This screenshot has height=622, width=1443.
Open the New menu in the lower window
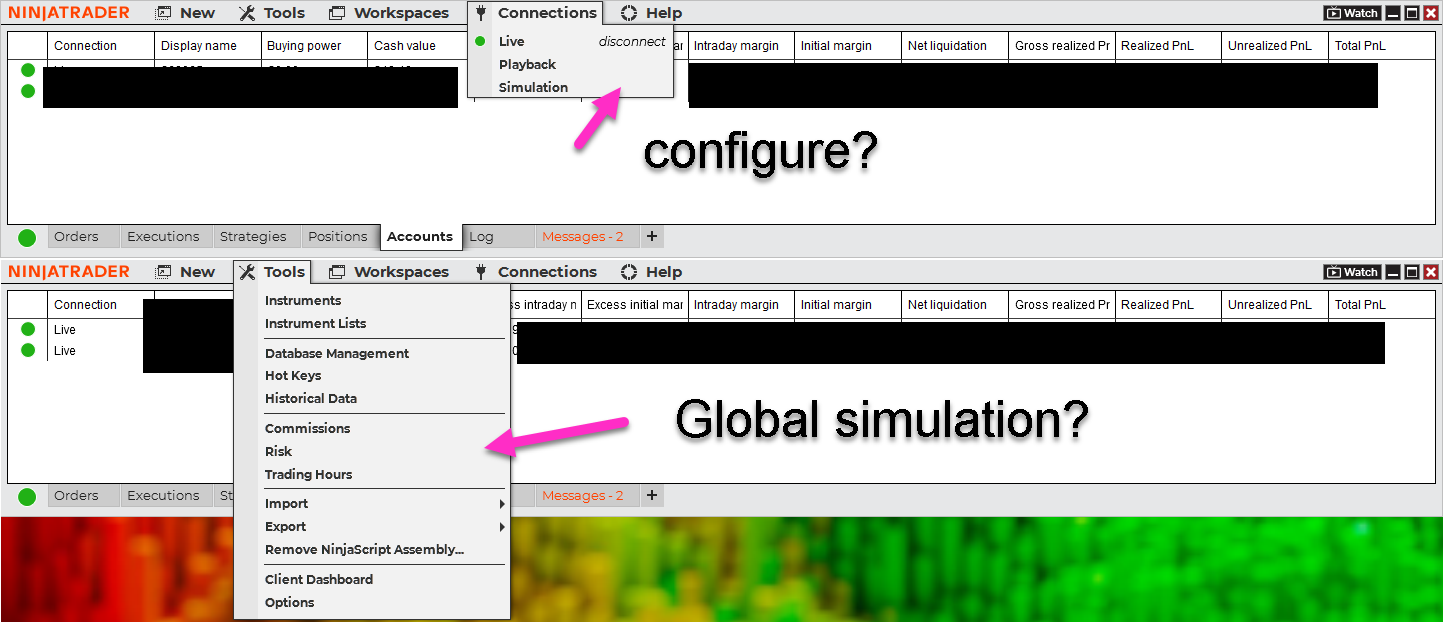(x=185, y=272)
